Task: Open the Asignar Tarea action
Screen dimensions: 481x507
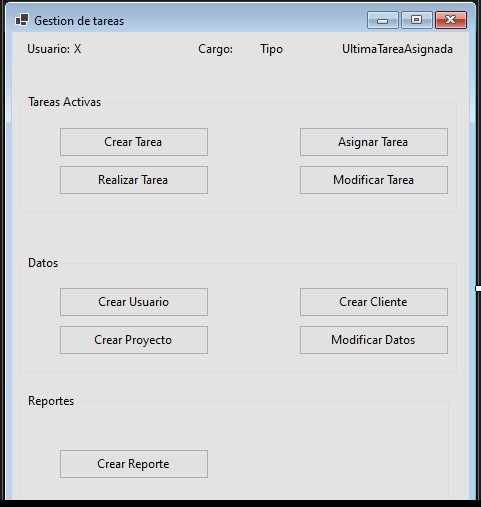Action: point(374,142)
